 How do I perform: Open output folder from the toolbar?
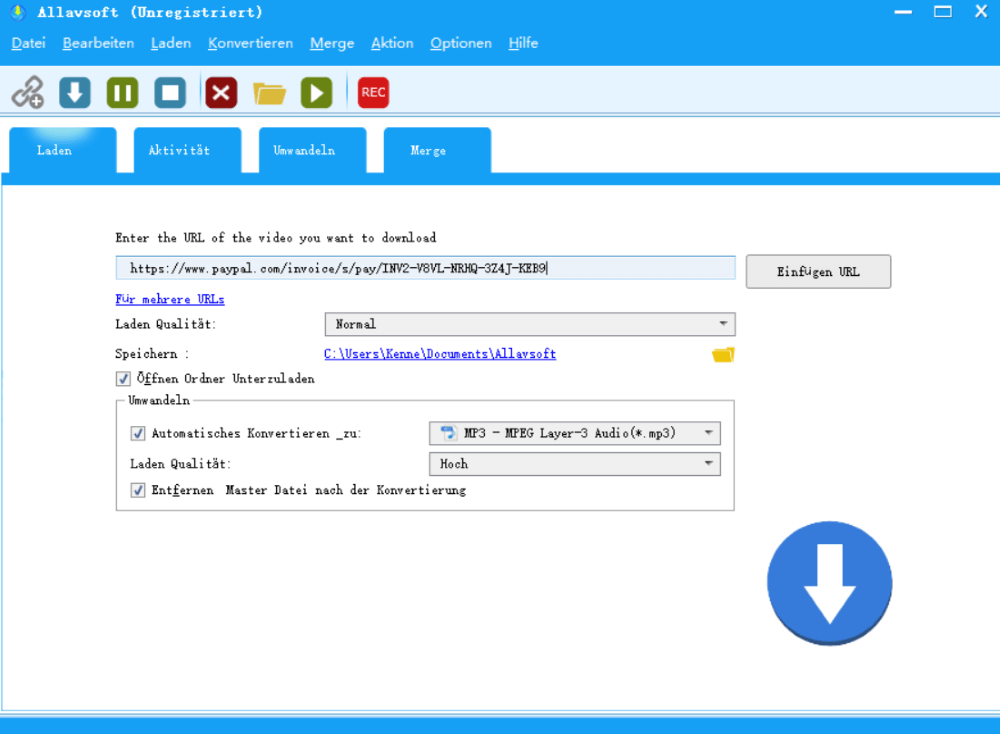(269, 93)
